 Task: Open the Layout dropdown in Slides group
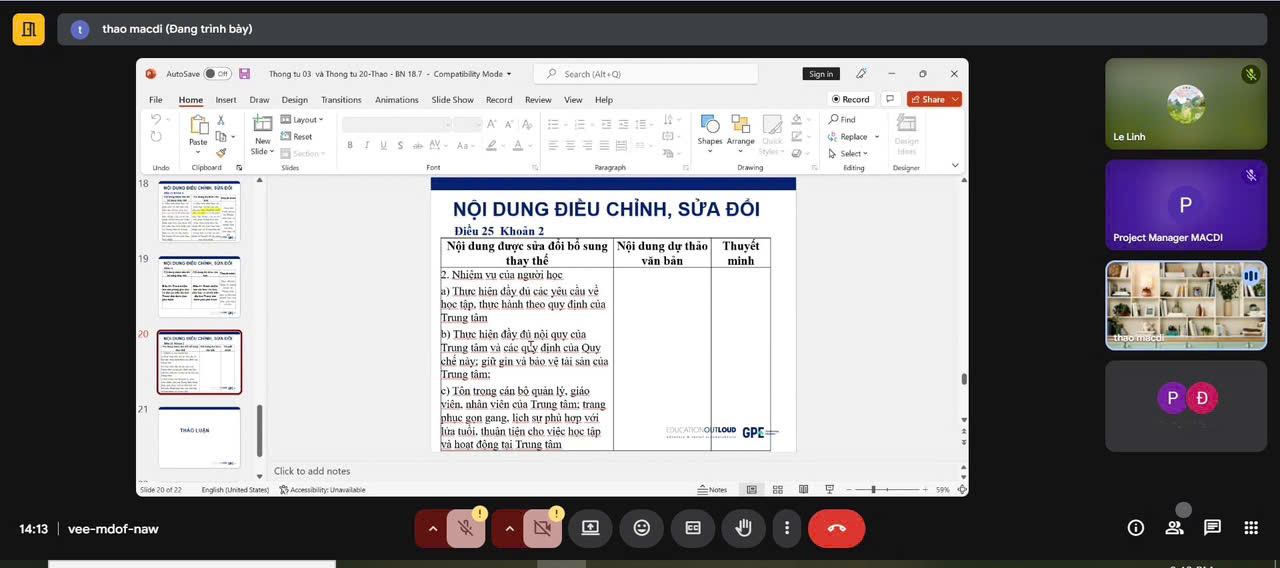[x=304, y=120]
